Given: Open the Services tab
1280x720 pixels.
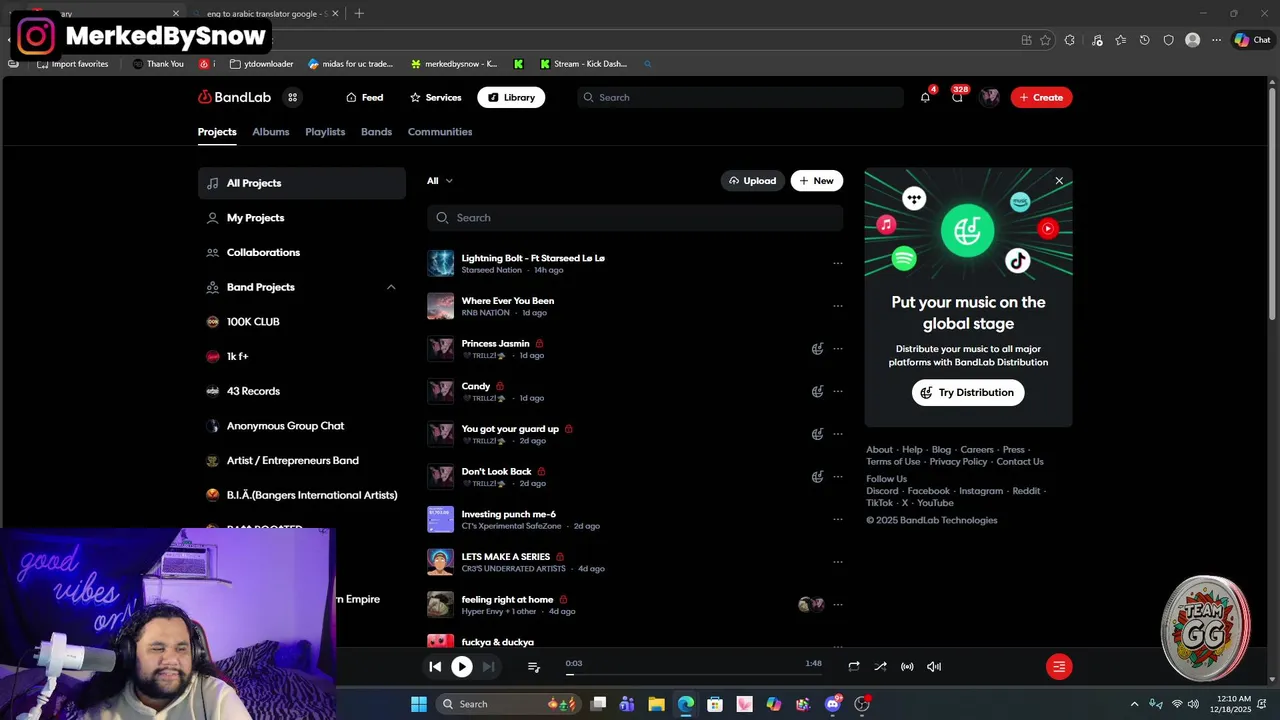Looking at the screenshot, I should click(x=435, y=97).
